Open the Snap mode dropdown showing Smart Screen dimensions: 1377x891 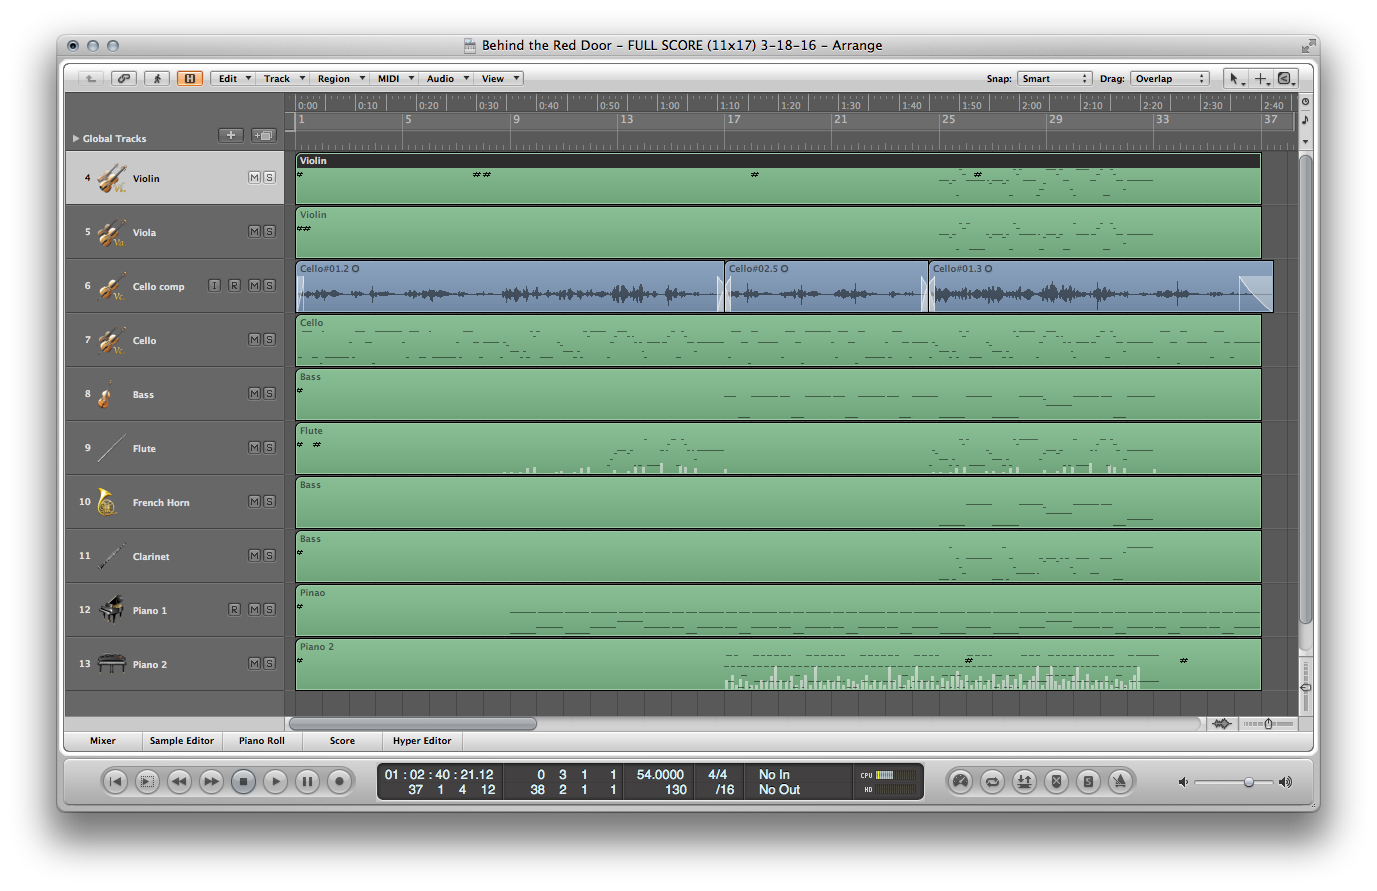coord(1055,78)
